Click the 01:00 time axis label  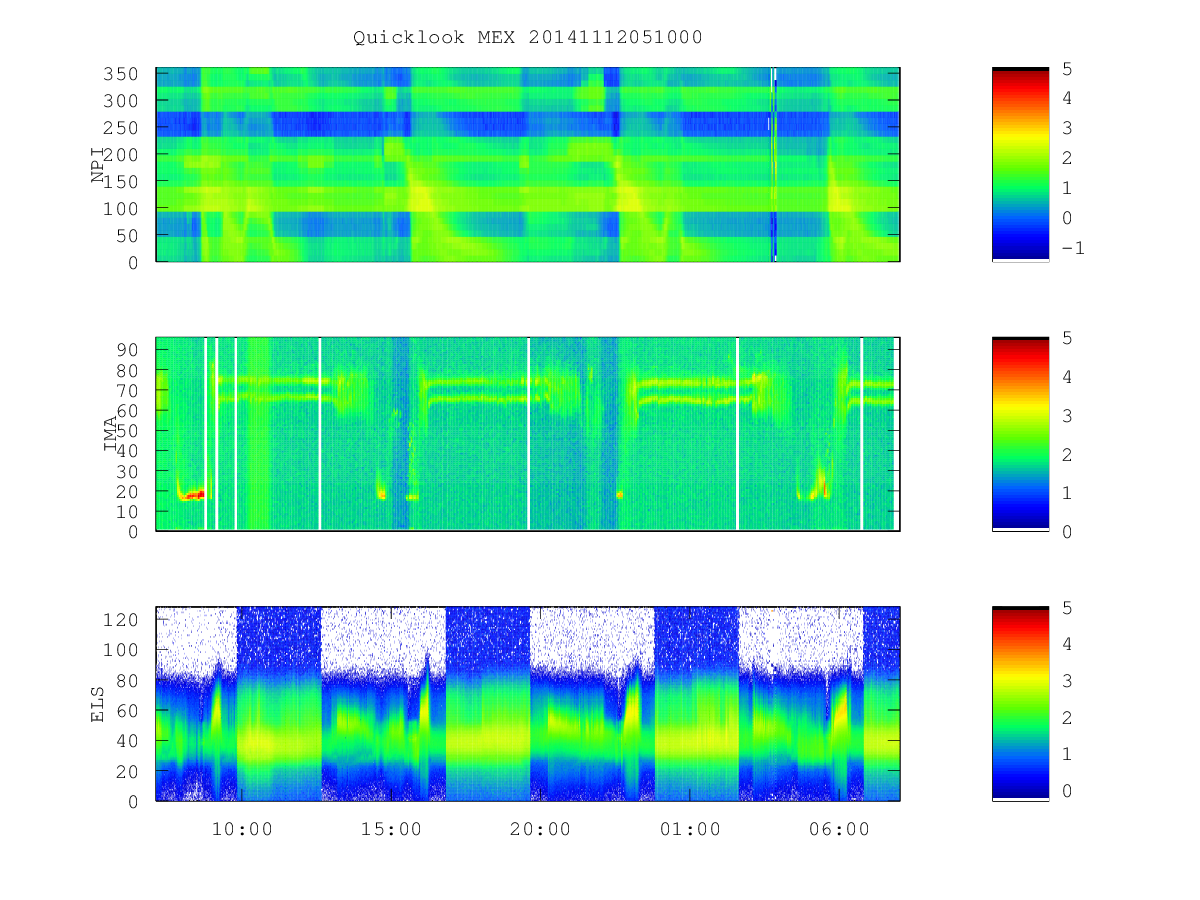(x=690, y=829)
